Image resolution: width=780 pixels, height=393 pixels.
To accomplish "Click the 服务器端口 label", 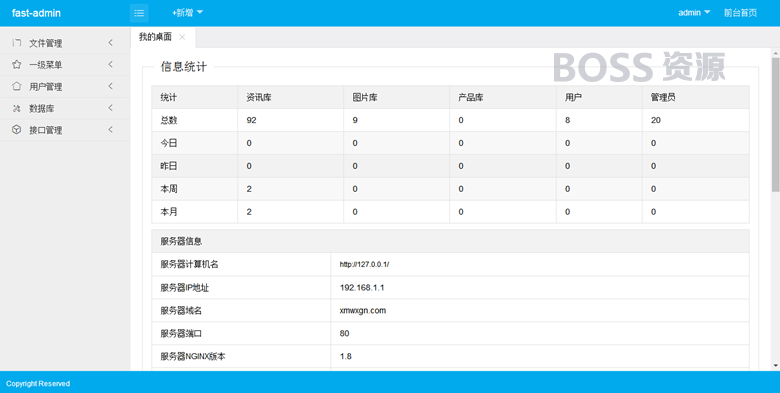I will coord(181,333).
